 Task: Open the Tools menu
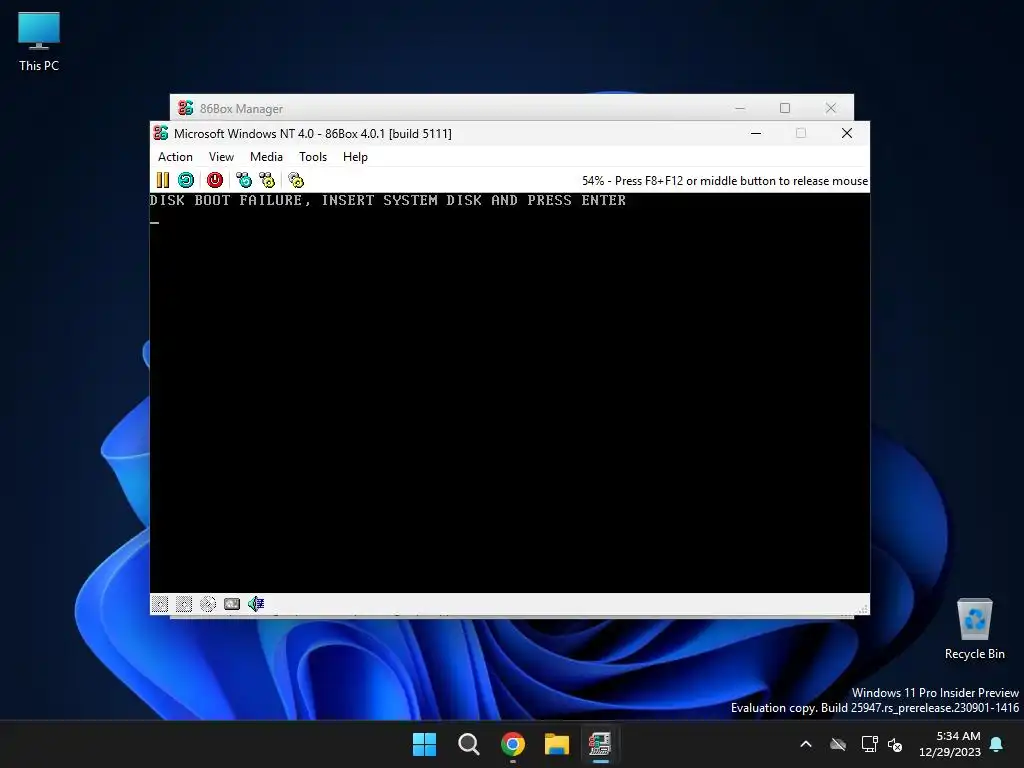click(x=313, y=157)
